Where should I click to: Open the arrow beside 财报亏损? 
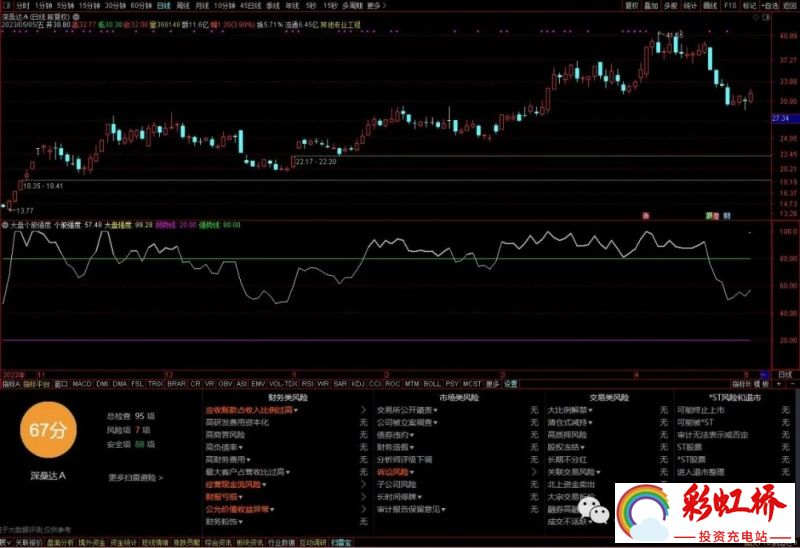[x=363, y=496]
